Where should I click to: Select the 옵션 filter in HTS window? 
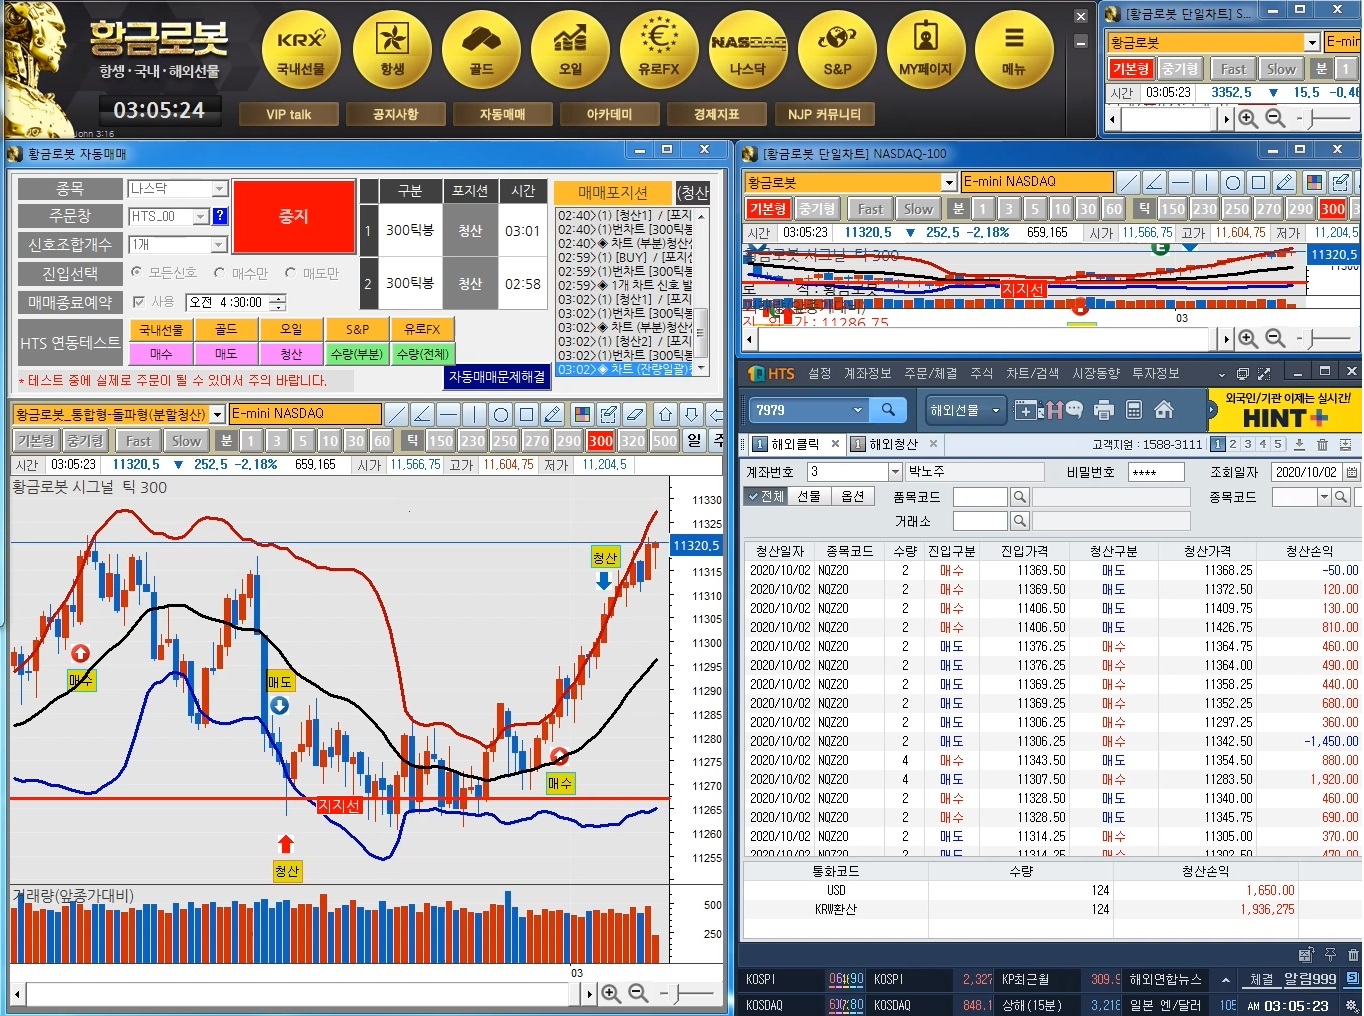click(x=852, y=496)
